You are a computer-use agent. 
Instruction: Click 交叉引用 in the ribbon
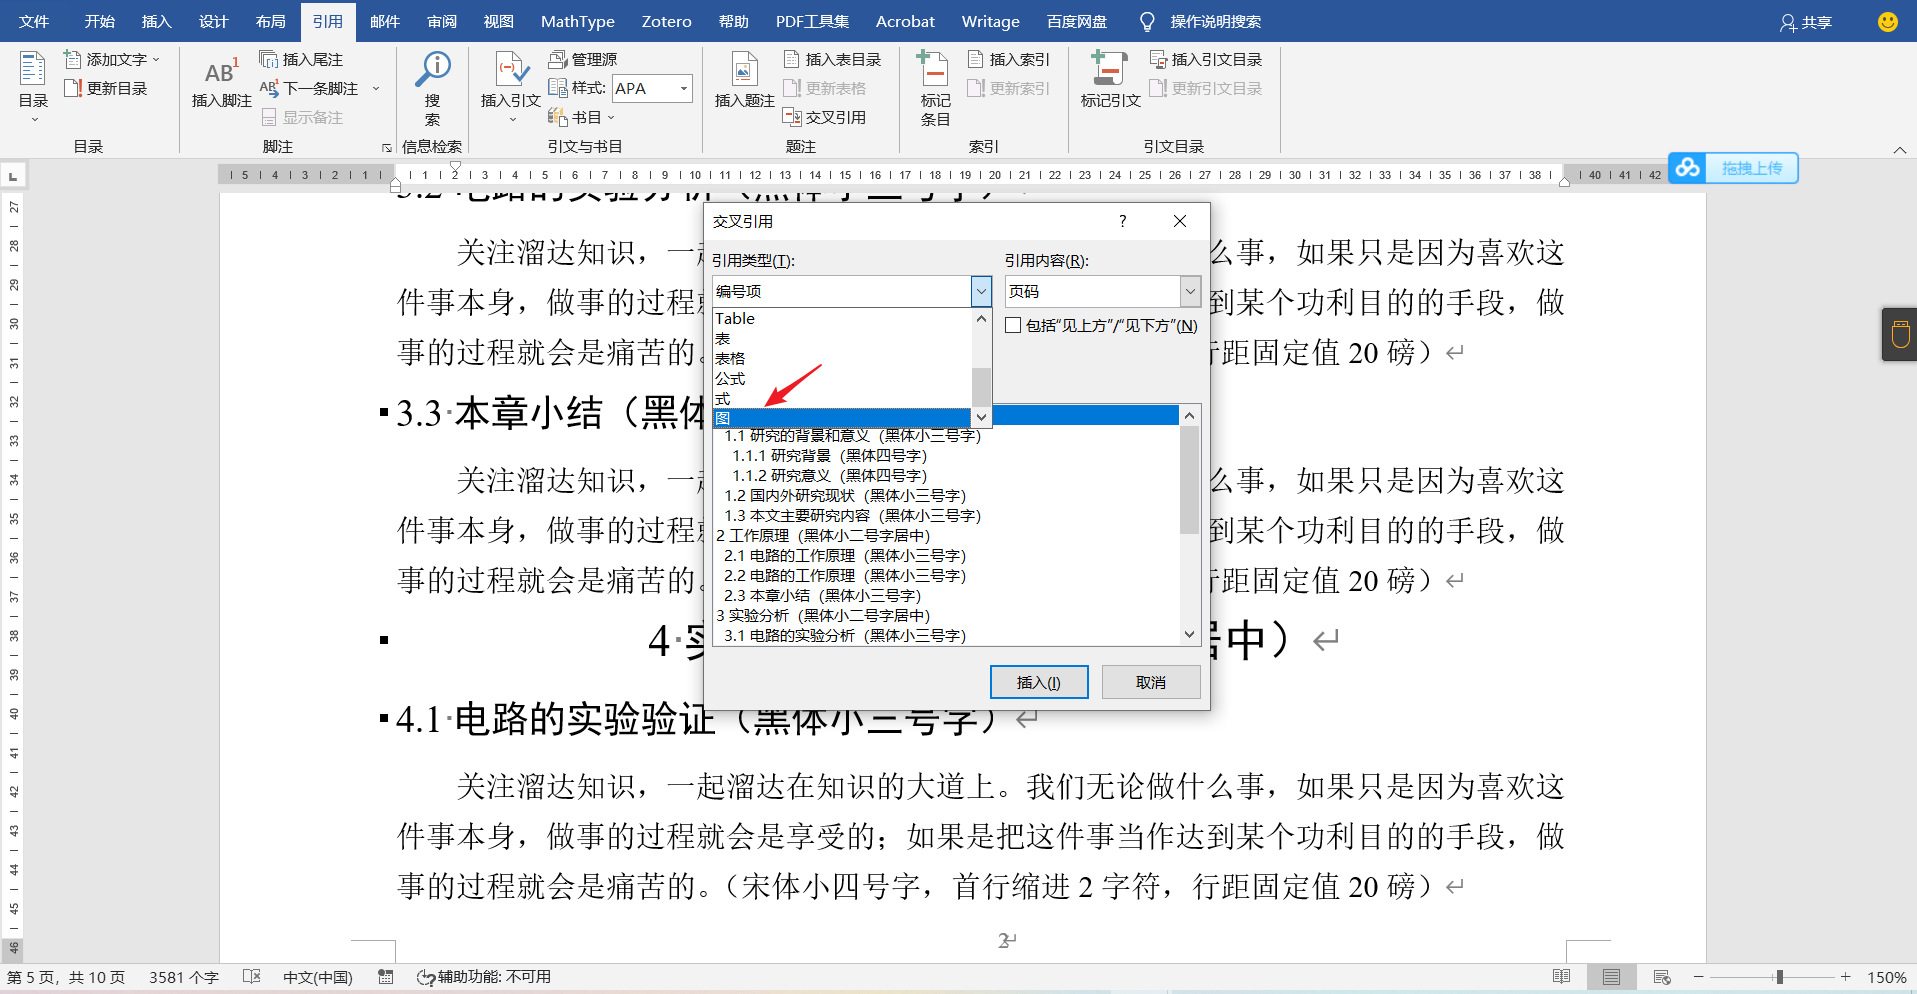point(825,118)
